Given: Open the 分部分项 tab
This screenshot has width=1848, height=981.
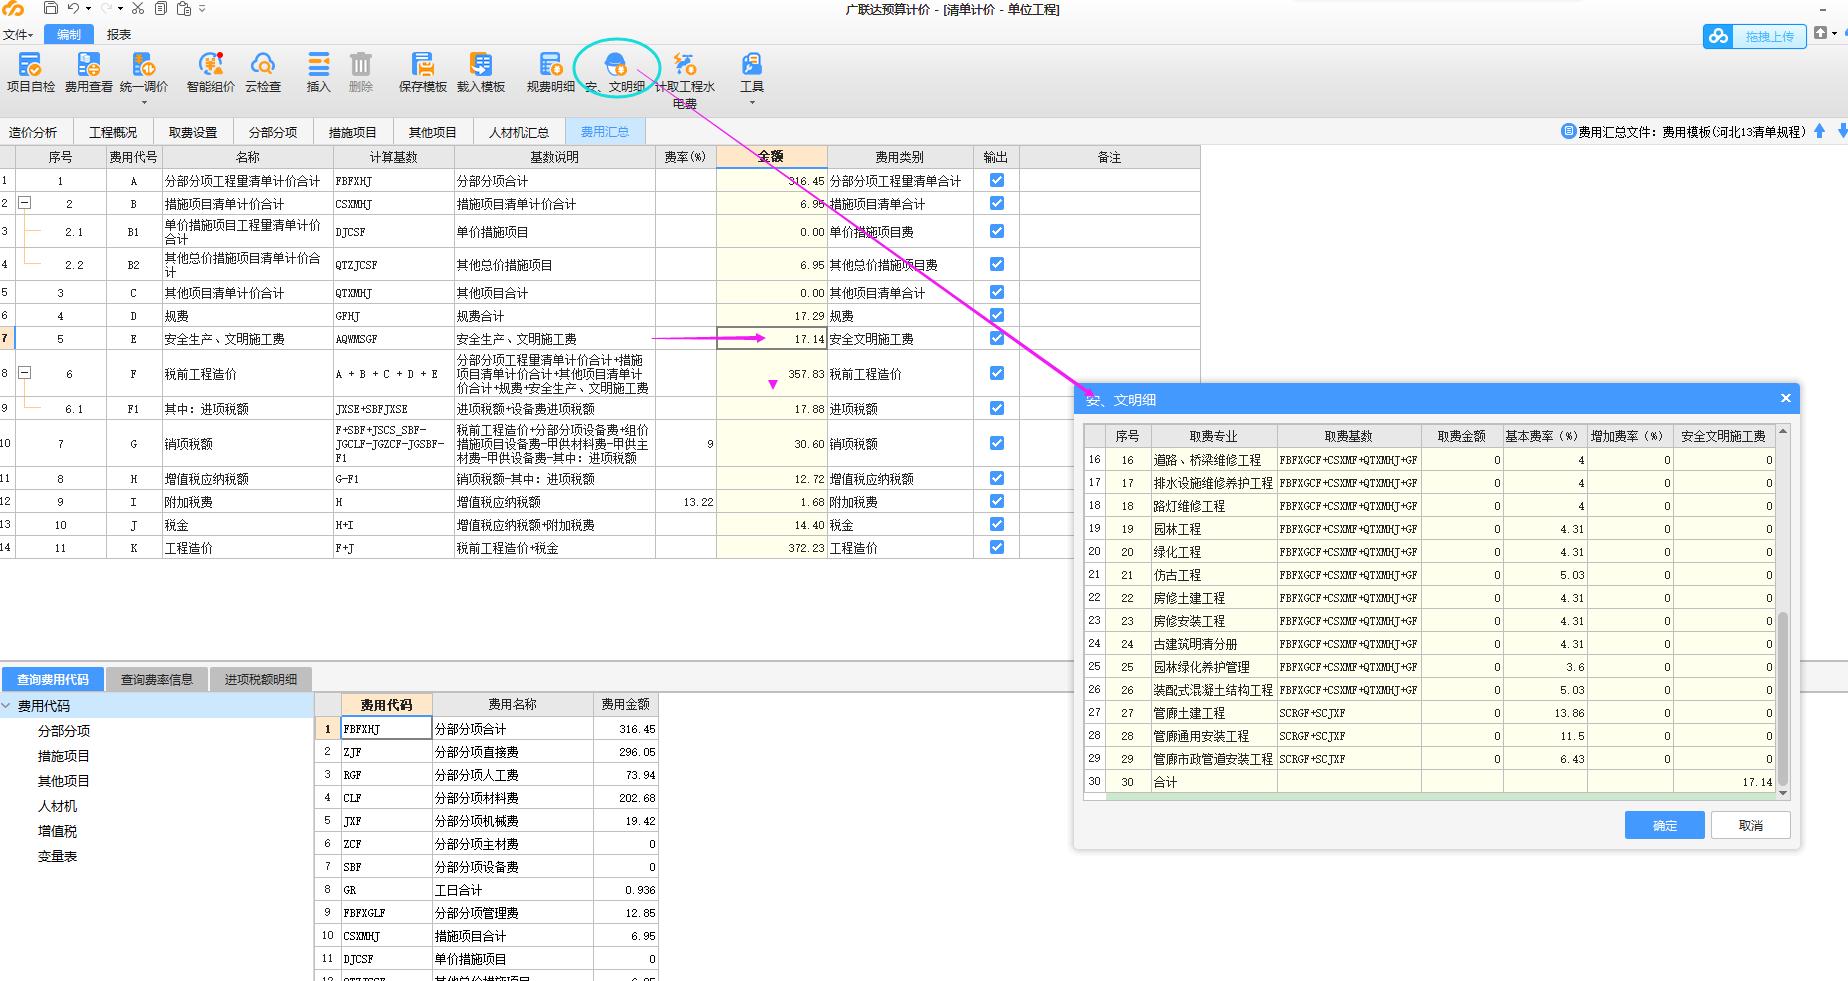Looking at the screenshot, I should click(x=273, y=132).
